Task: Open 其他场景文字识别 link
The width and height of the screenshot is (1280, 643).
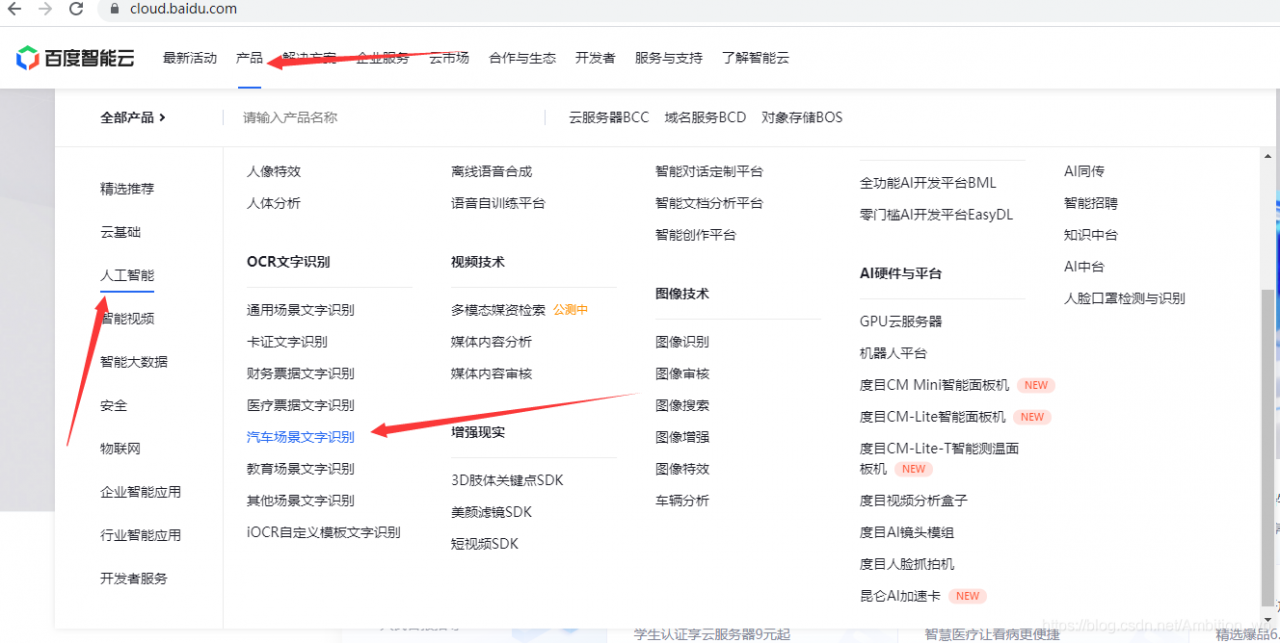Action: click(x=300, y=500)
